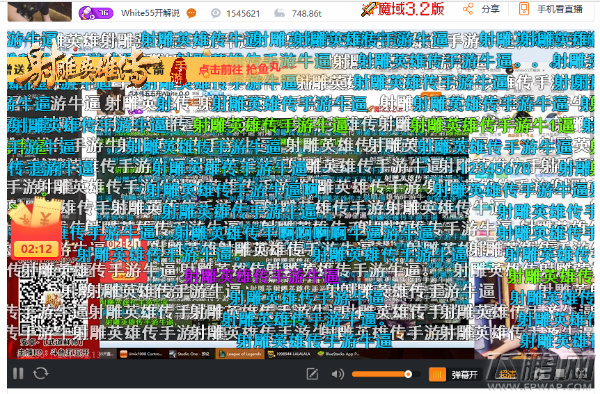Screen dimensions: 600x394
Task: Click the orange chat bubble icon
Action: (191, 14)
